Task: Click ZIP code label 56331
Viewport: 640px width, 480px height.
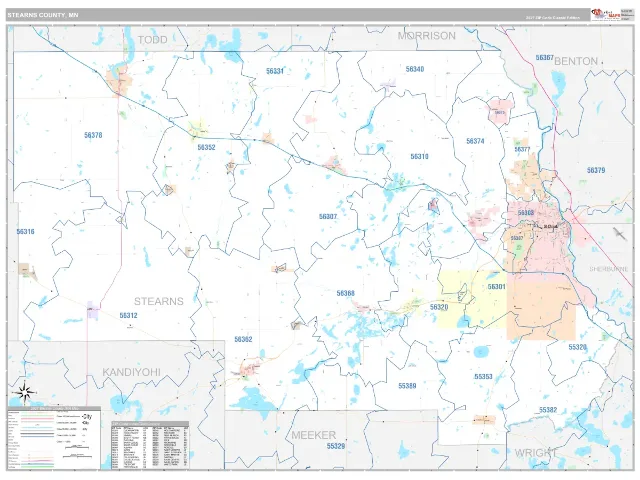Action: coord(275,71)
